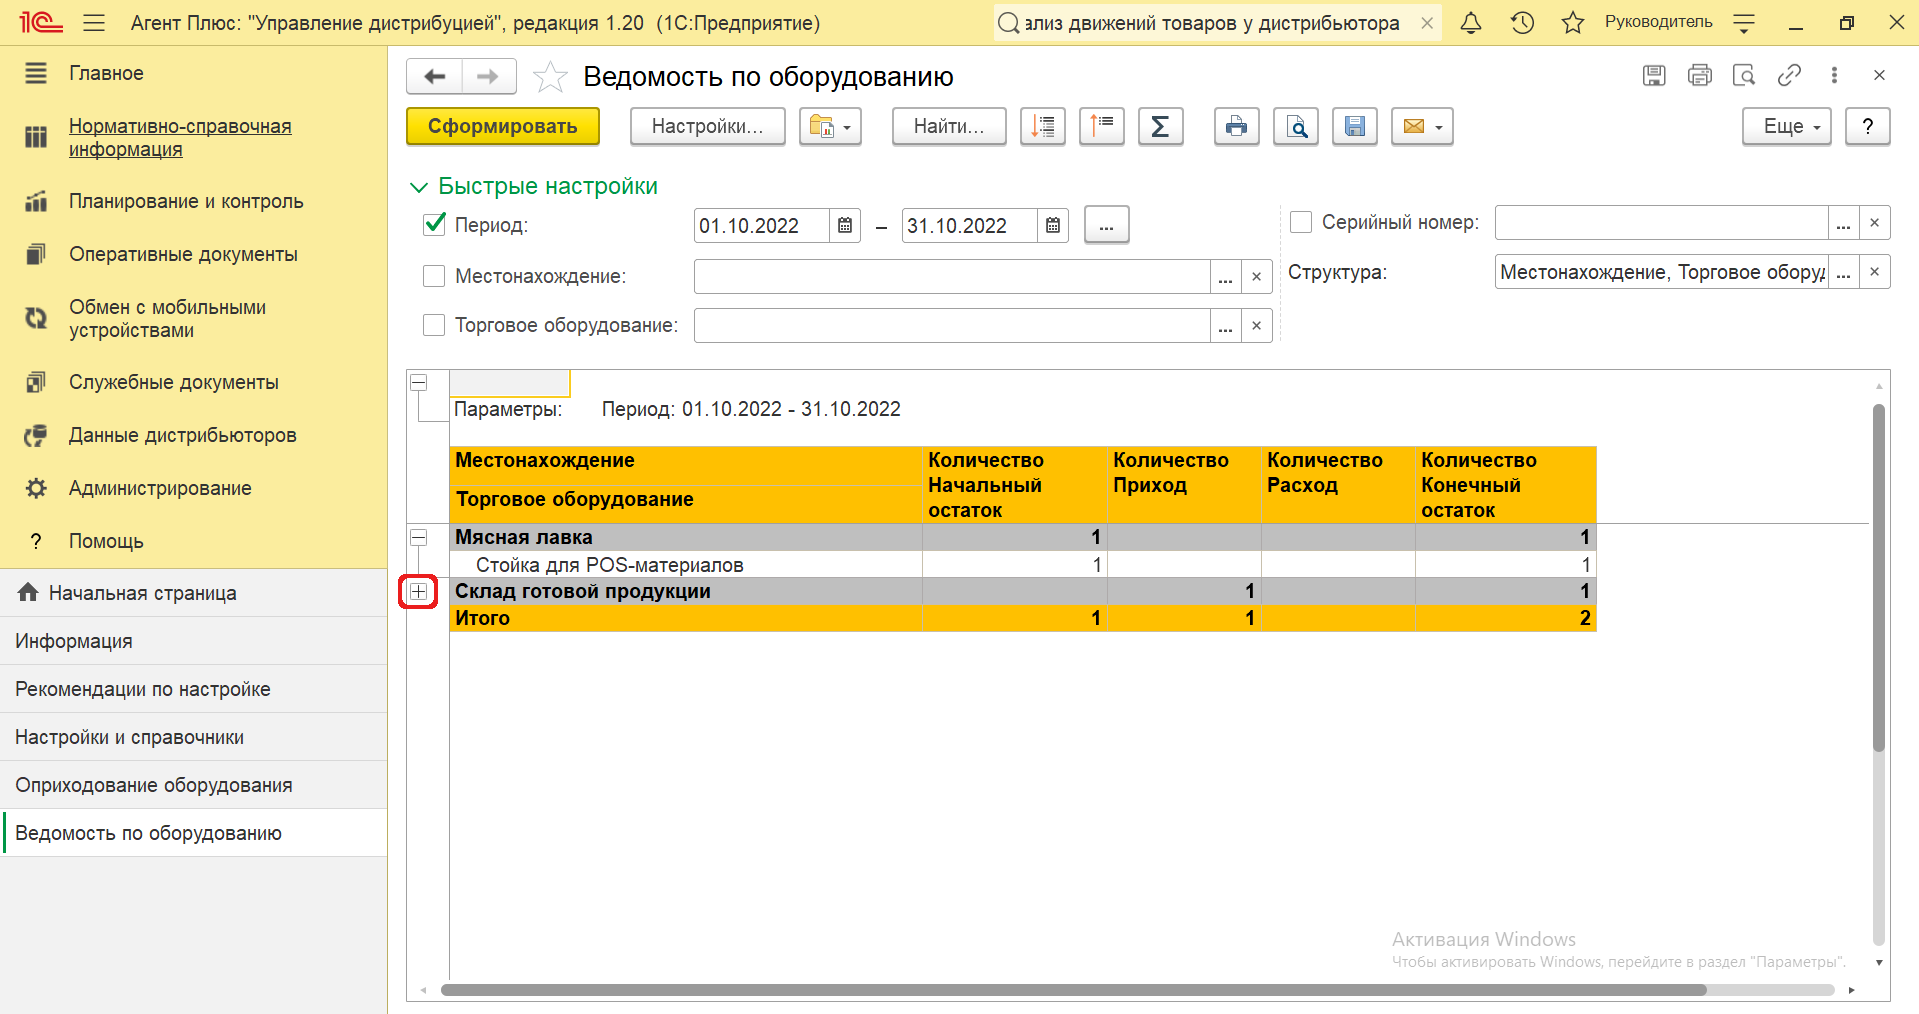Expand Склад готовой продукции group

coord(419,591)
